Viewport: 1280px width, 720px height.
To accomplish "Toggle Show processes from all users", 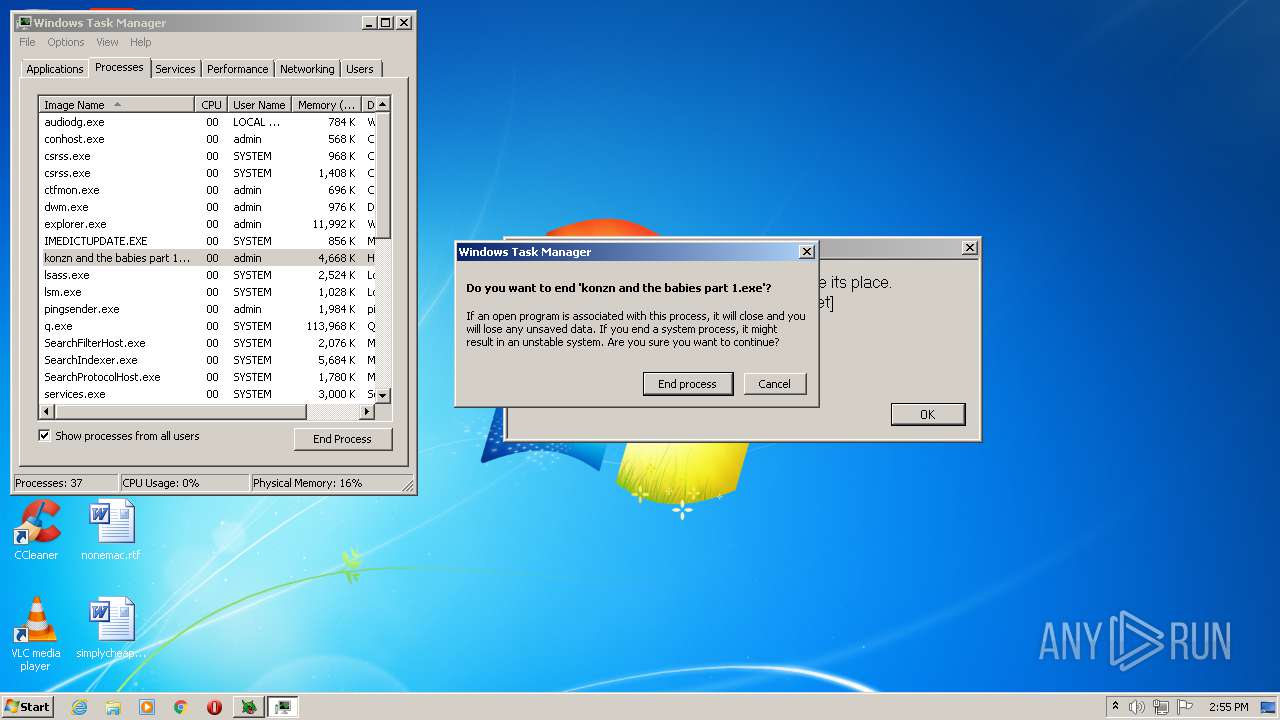I will tap(44, 435).
